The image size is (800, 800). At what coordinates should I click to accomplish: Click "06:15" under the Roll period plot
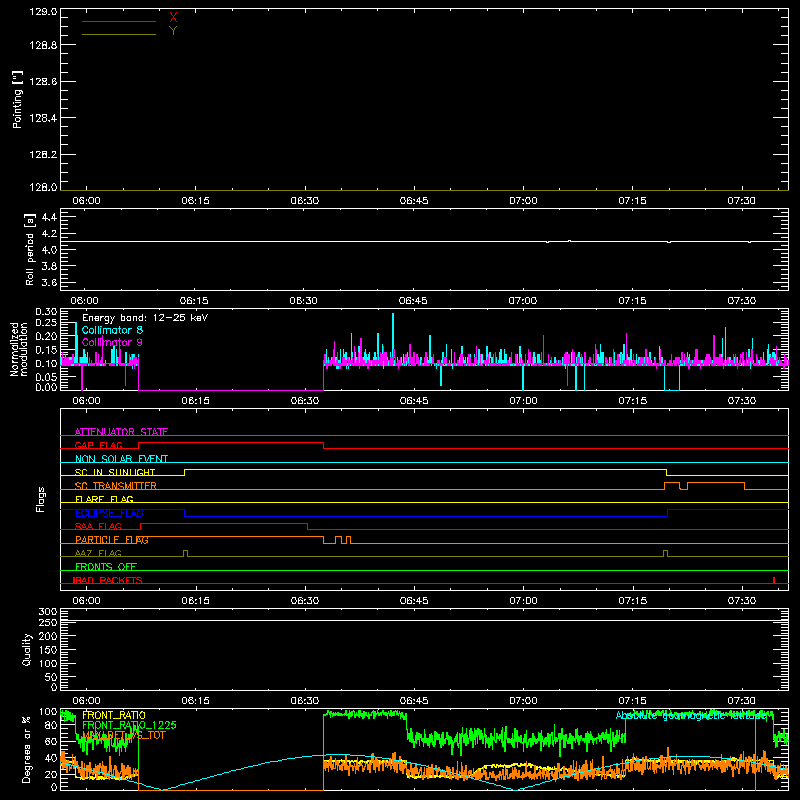pos(194,301)
